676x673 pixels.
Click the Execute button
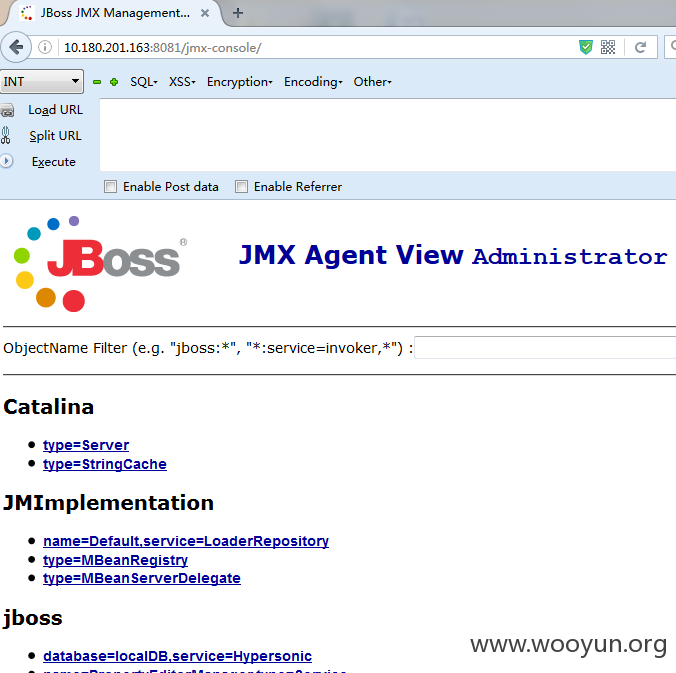(53, 162)
